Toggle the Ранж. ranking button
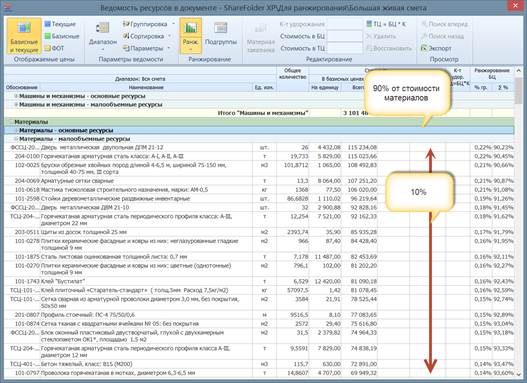Image resolution: width=527 pixels, height=383 pixels. pos(191,36)
